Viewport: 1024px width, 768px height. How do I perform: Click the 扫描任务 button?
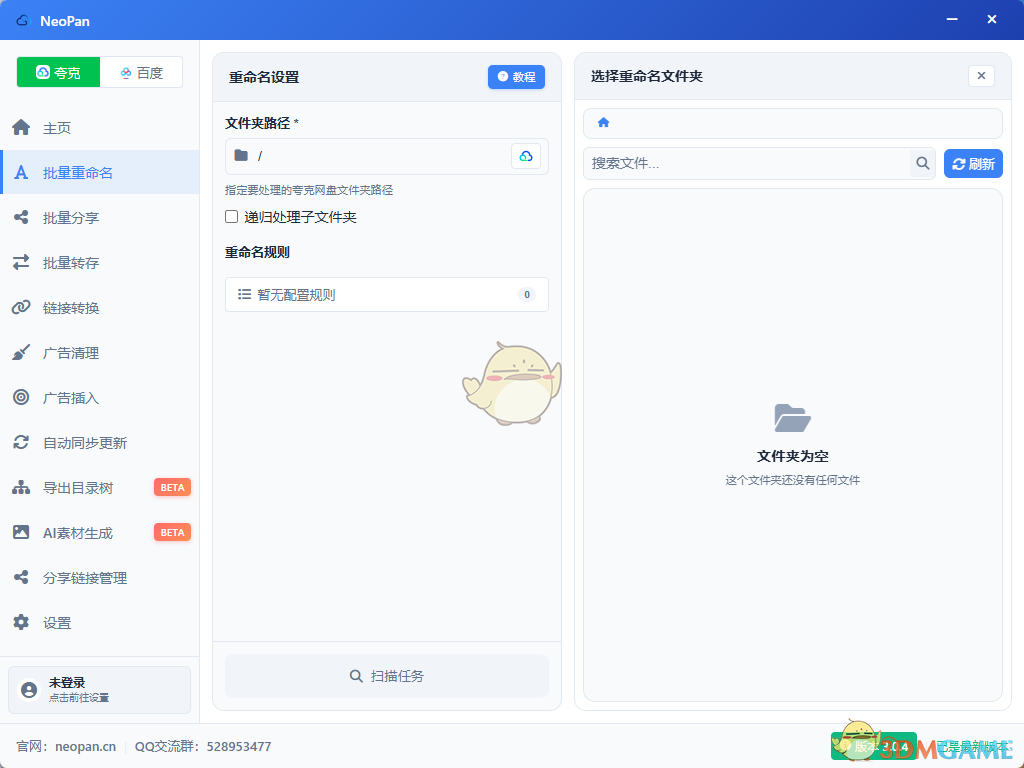point(386,676)
